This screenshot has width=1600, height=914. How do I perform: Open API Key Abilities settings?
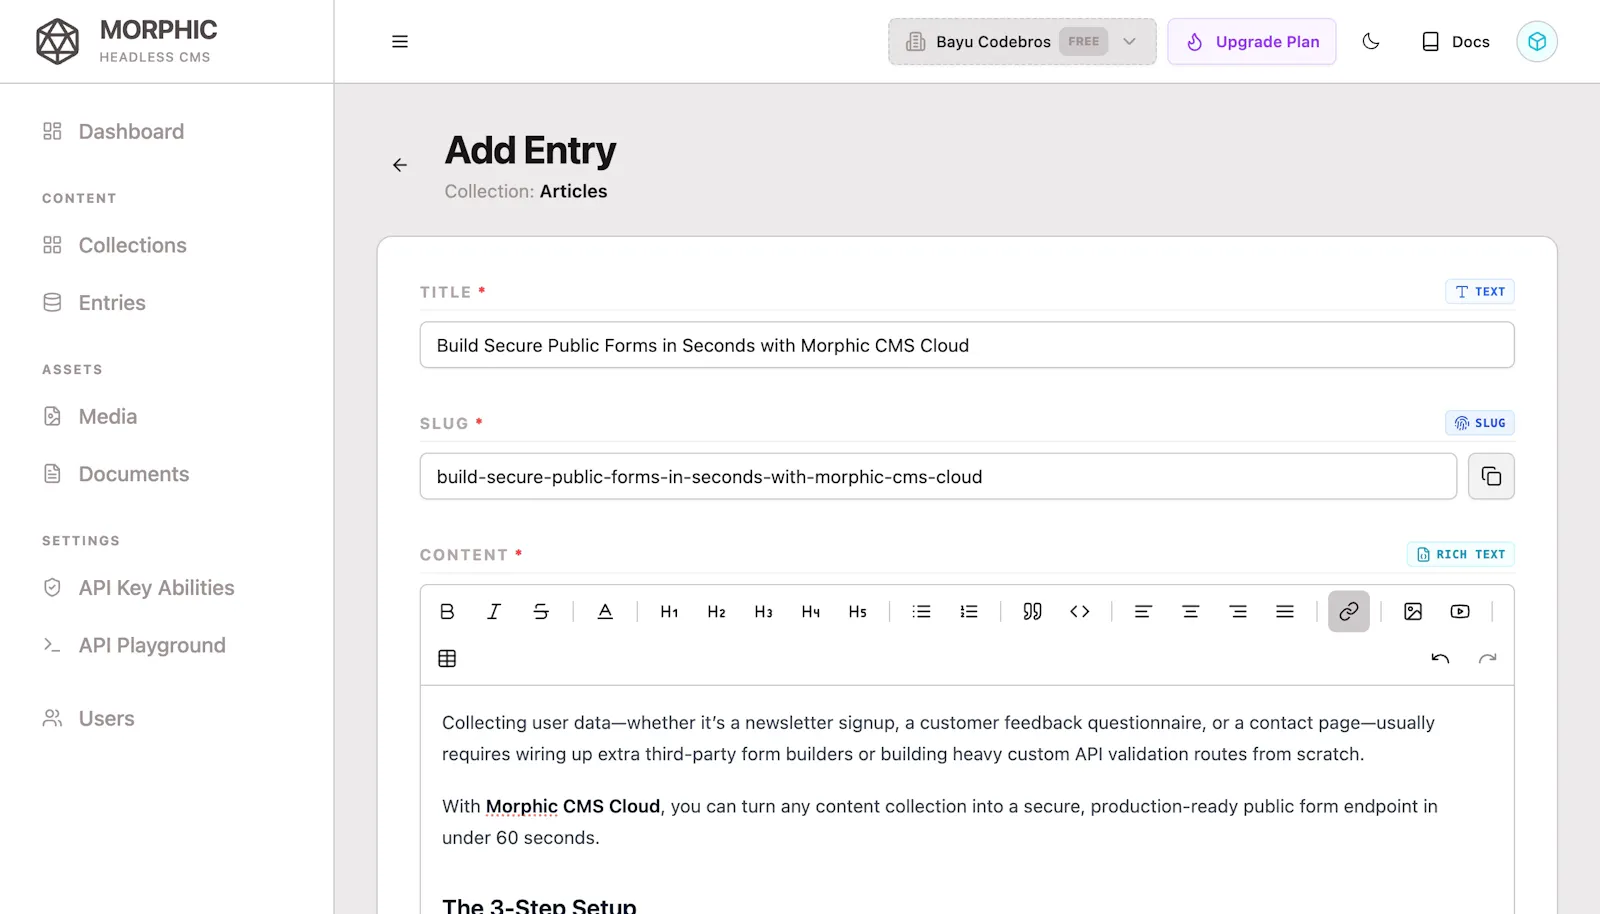[x=138, y=587]
